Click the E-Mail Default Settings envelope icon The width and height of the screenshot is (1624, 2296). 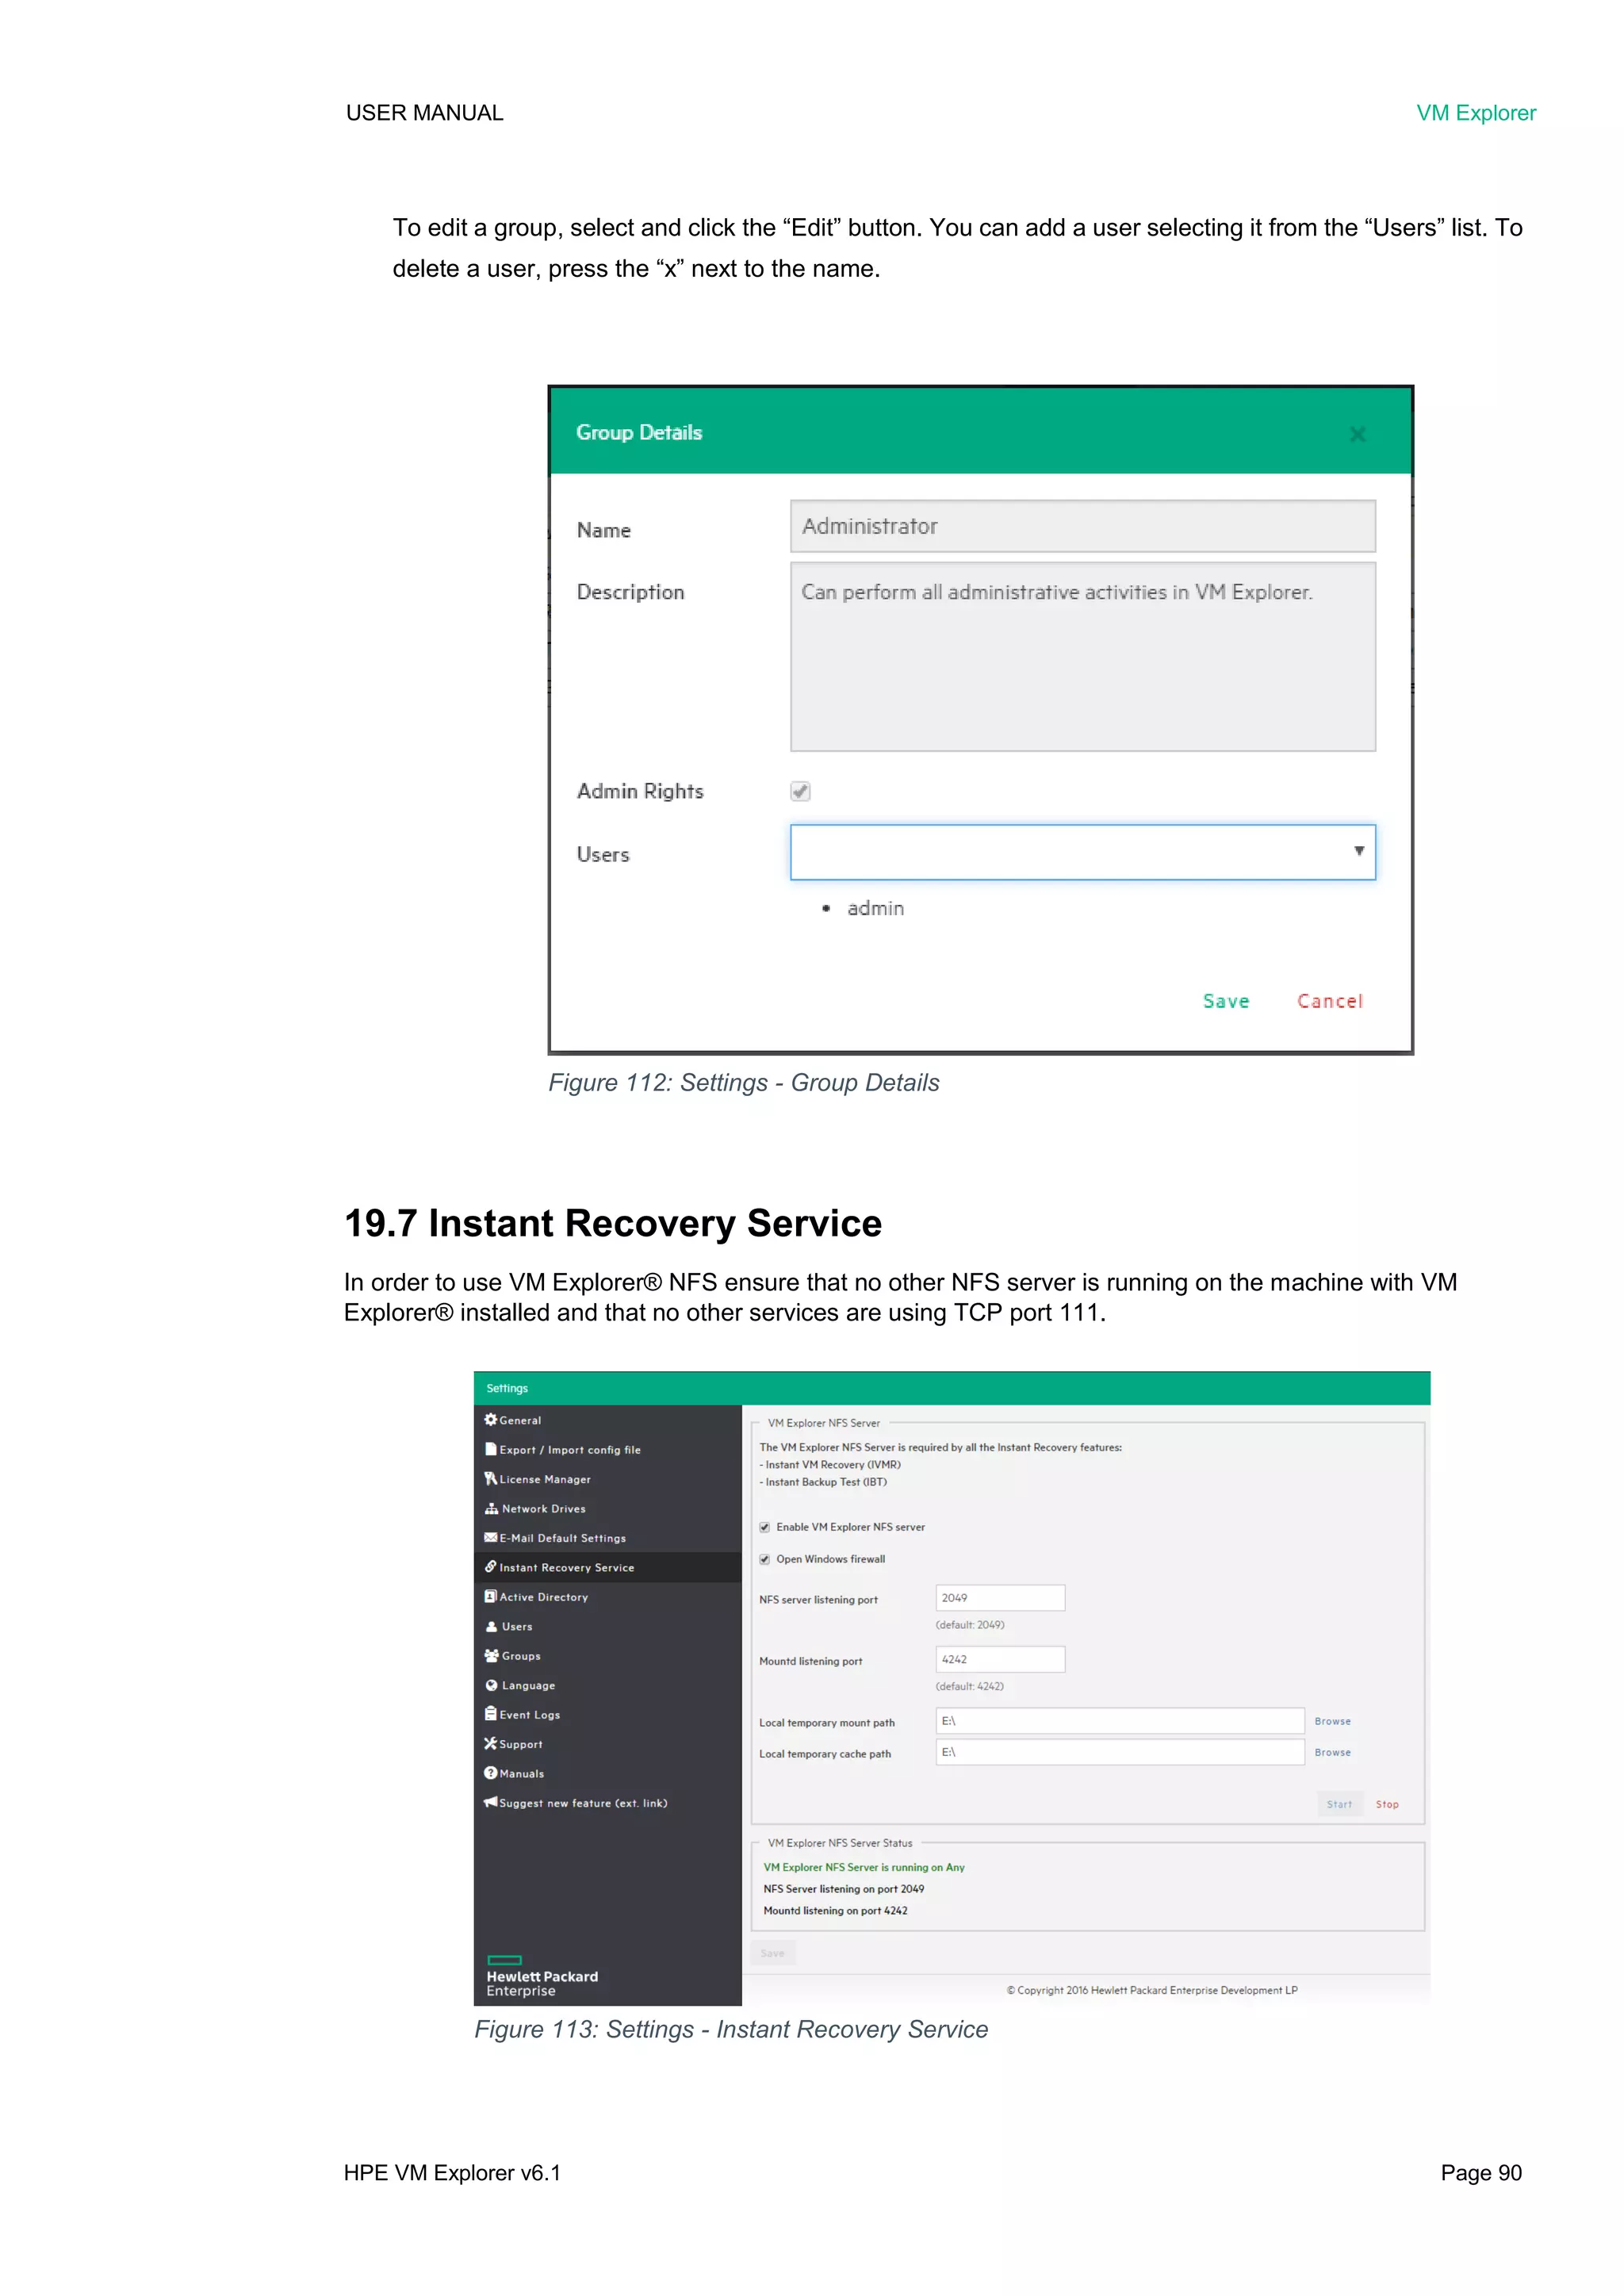(x=490, y=1537)
